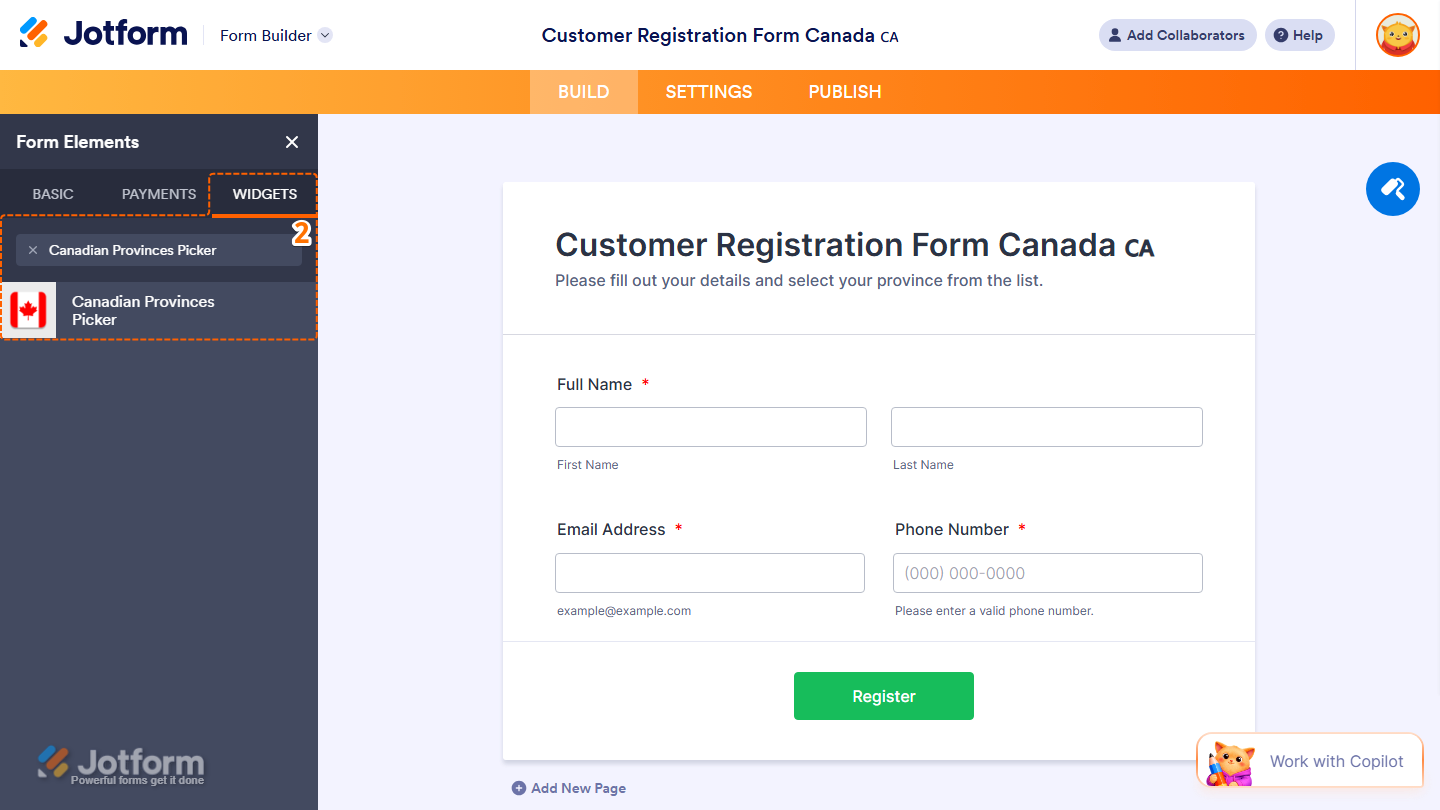
Task: Open the PUBLISH tab
Action: [x=844, y=91]
